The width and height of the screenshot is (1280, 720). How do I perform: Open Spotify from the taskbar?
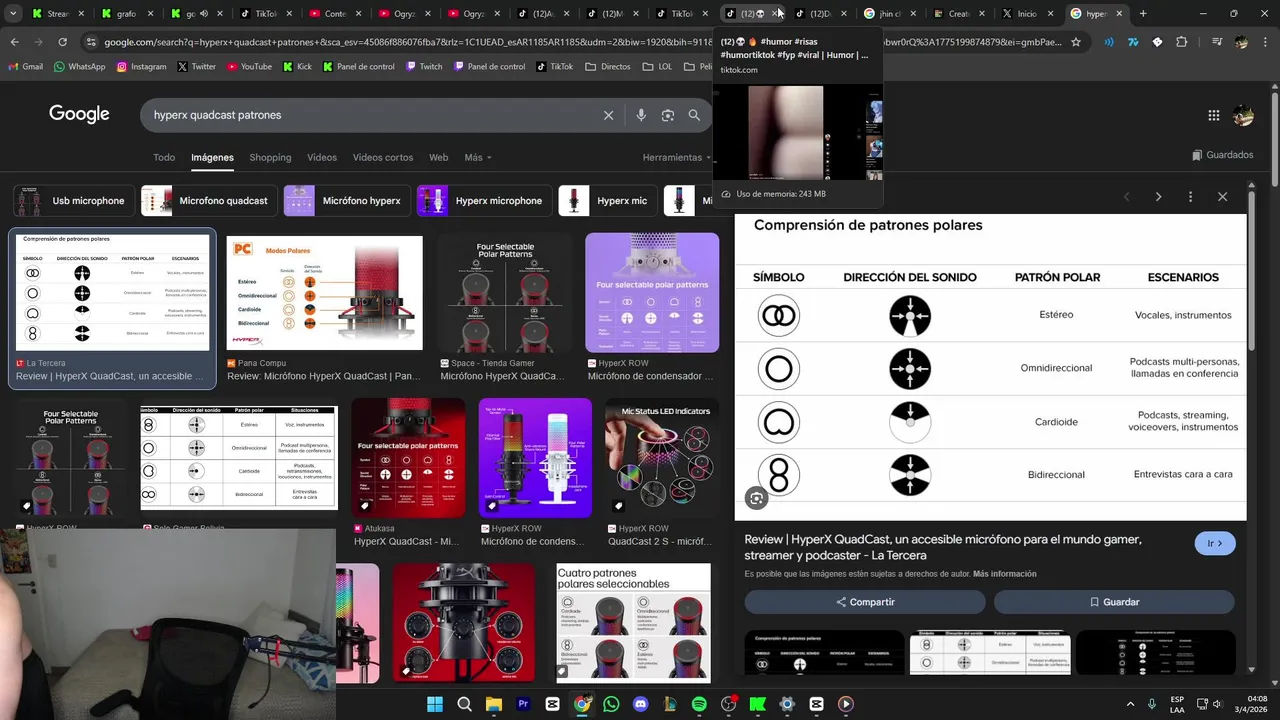point(699,704)
